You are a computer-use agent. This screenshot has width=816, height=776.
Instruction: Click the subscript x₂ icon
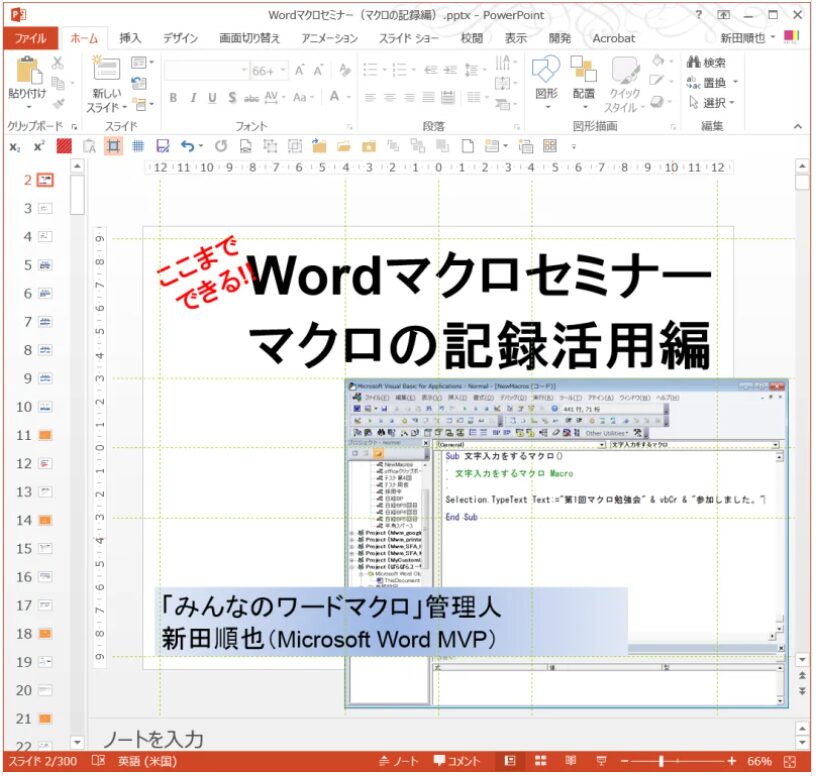tap(15, 146)
